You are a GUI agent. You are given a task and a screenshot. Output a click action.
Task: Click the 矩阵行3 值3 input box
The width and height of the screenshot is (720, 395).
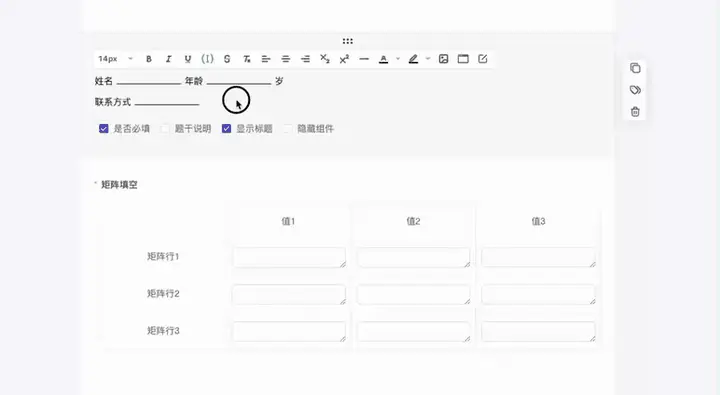[x=538, y=332]
